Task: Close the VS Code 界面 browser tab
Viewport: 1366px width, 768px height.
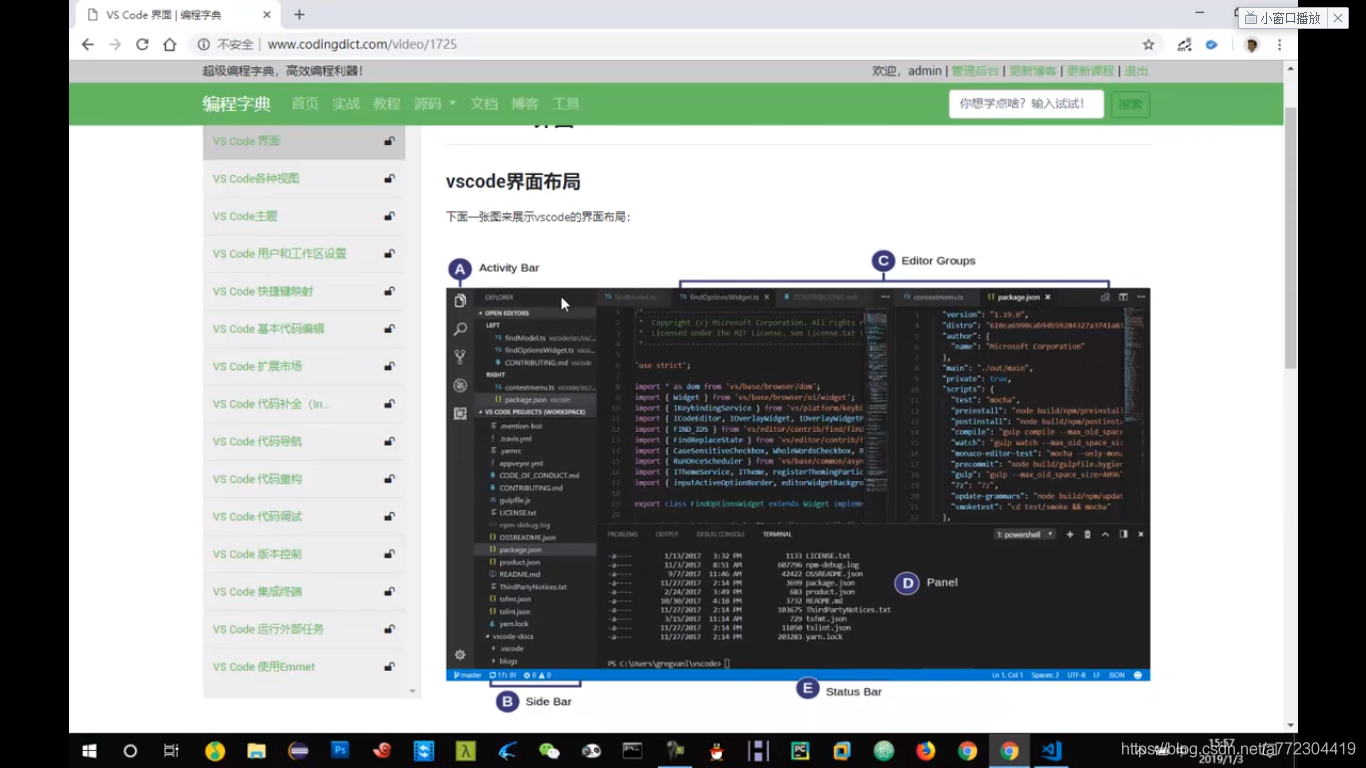Action: click(x=266, y=15)
